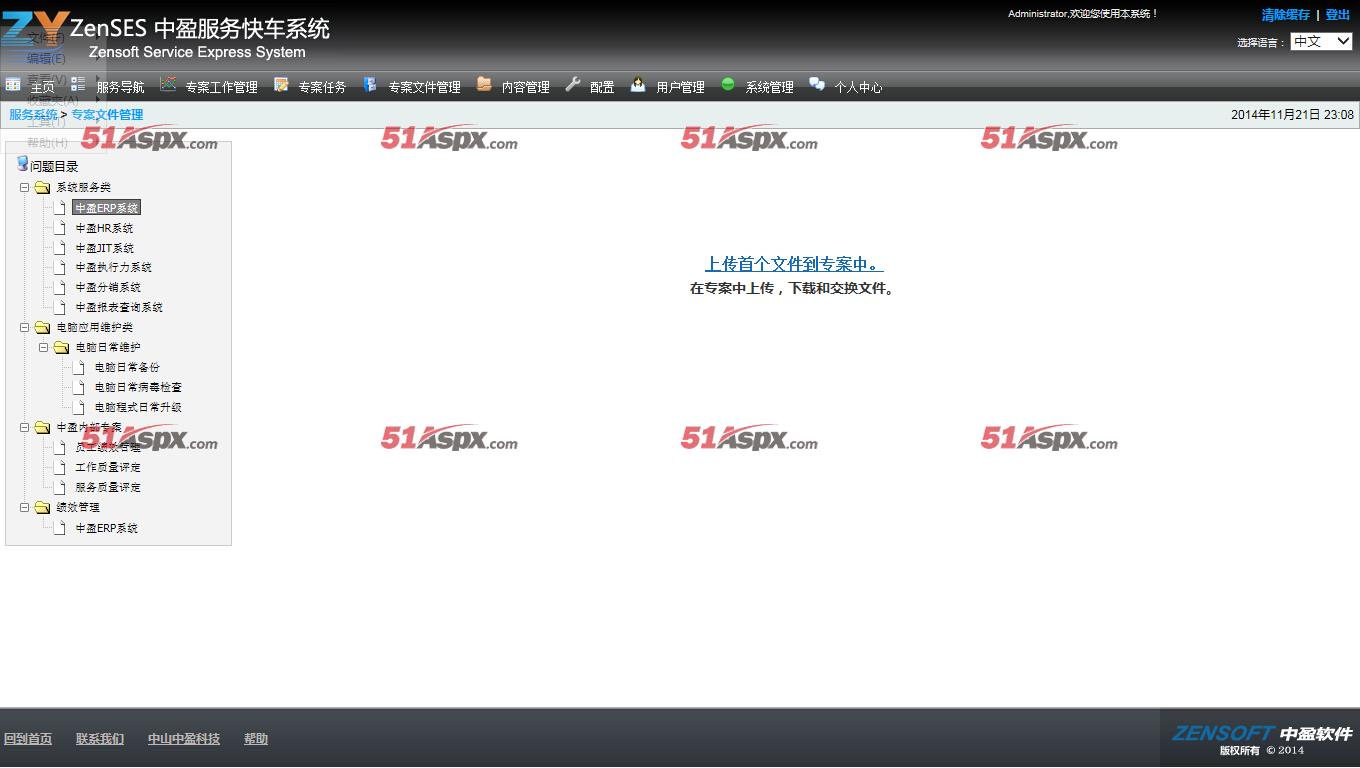The height and width of the screenshot is (768, 1360).
Task: Click the 登出 logout link
Action: pyautogui.click(x=1338, y=15)
